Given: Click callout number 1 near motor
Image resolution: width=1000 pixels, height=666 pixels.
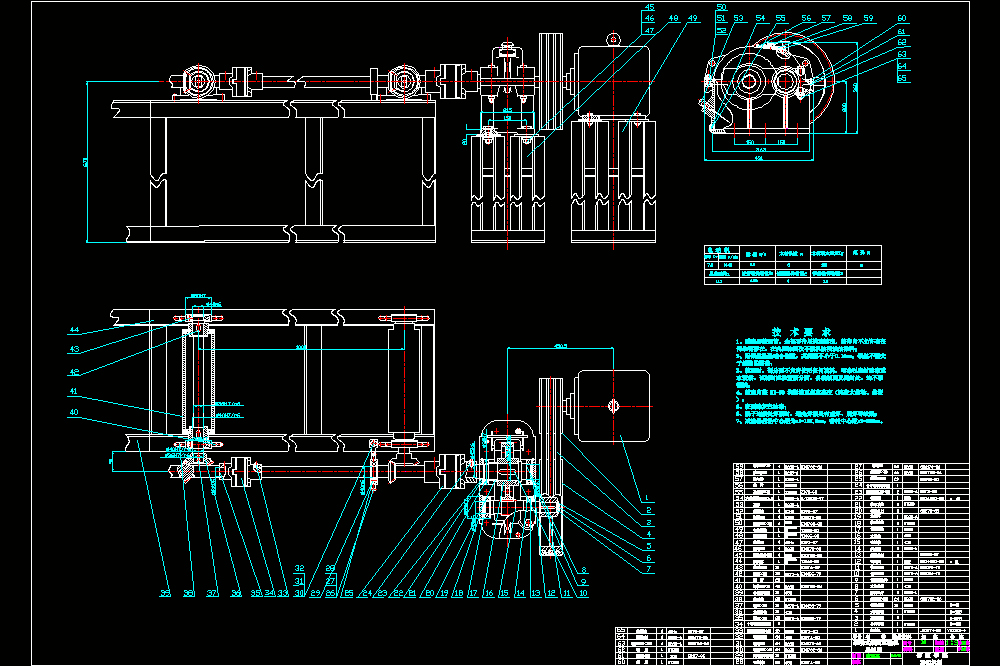Looking at the screenshot, I should (x=647, y=498).
